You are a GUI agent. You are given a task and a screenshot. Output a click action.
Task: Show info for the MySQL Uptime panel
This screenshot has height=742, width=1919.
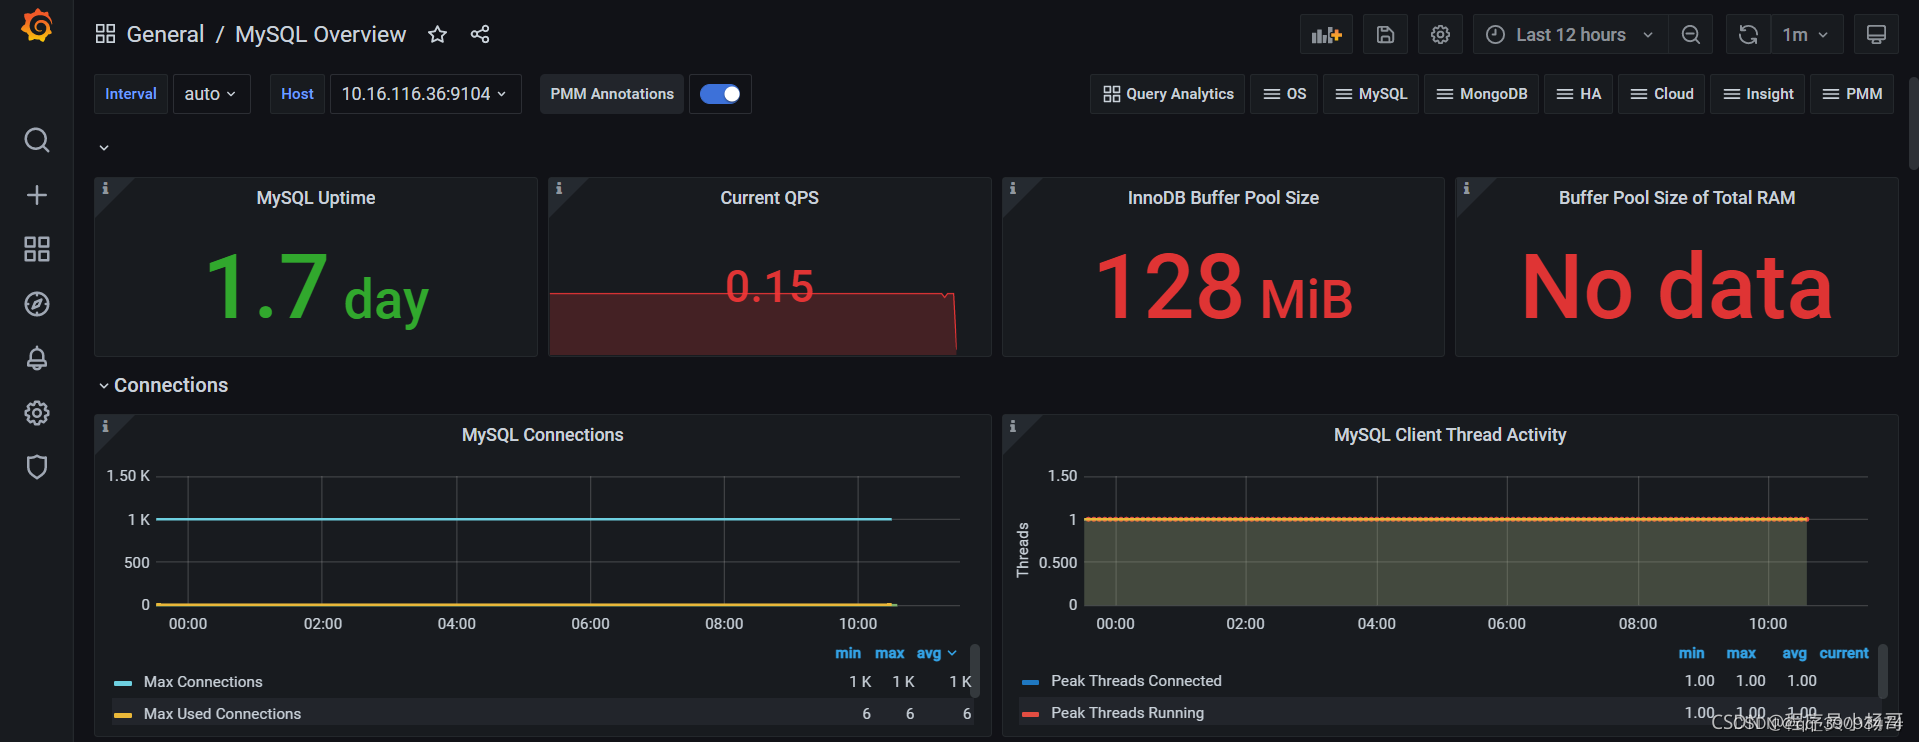pyautogui.click(x=105, y=188)
